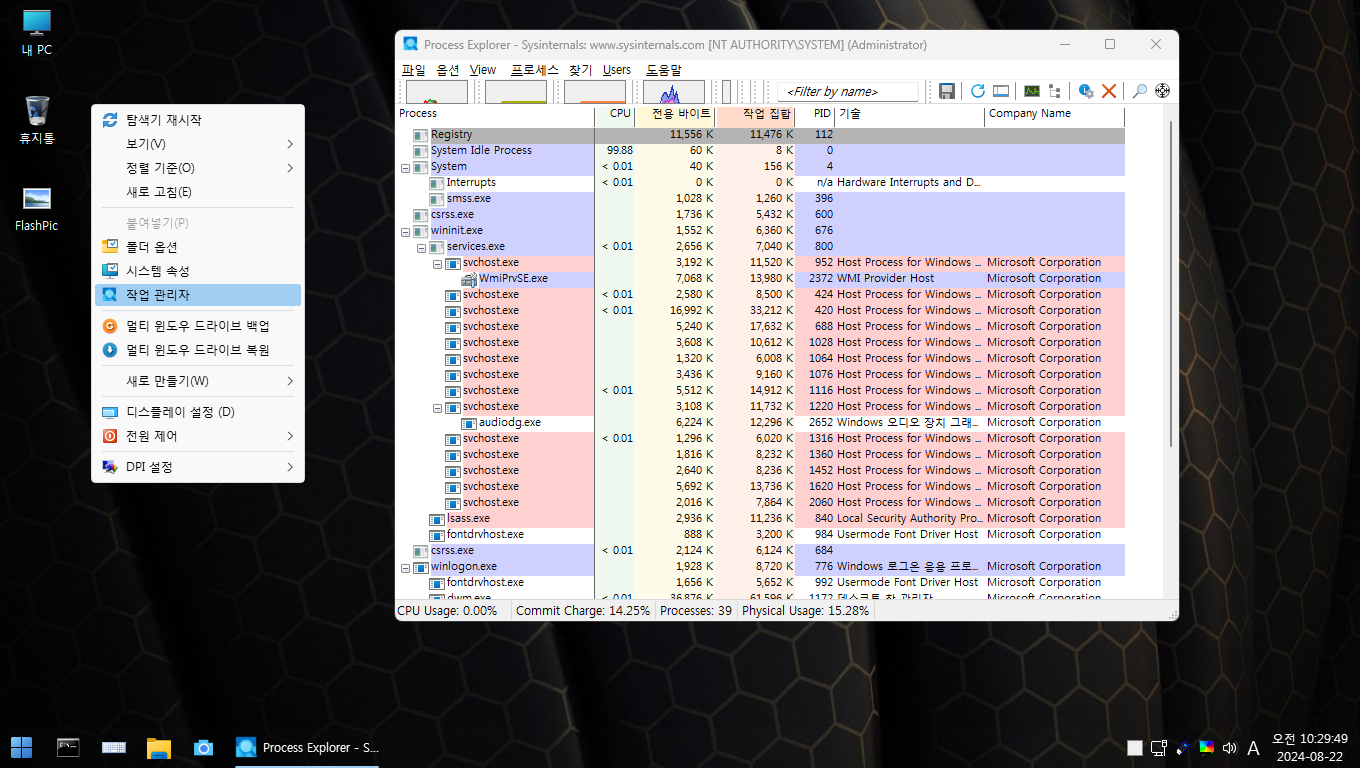Choose 탐색기 재시작 in context menu
The height and width of the screenshot is (768, 1360).
coord(198,120)
